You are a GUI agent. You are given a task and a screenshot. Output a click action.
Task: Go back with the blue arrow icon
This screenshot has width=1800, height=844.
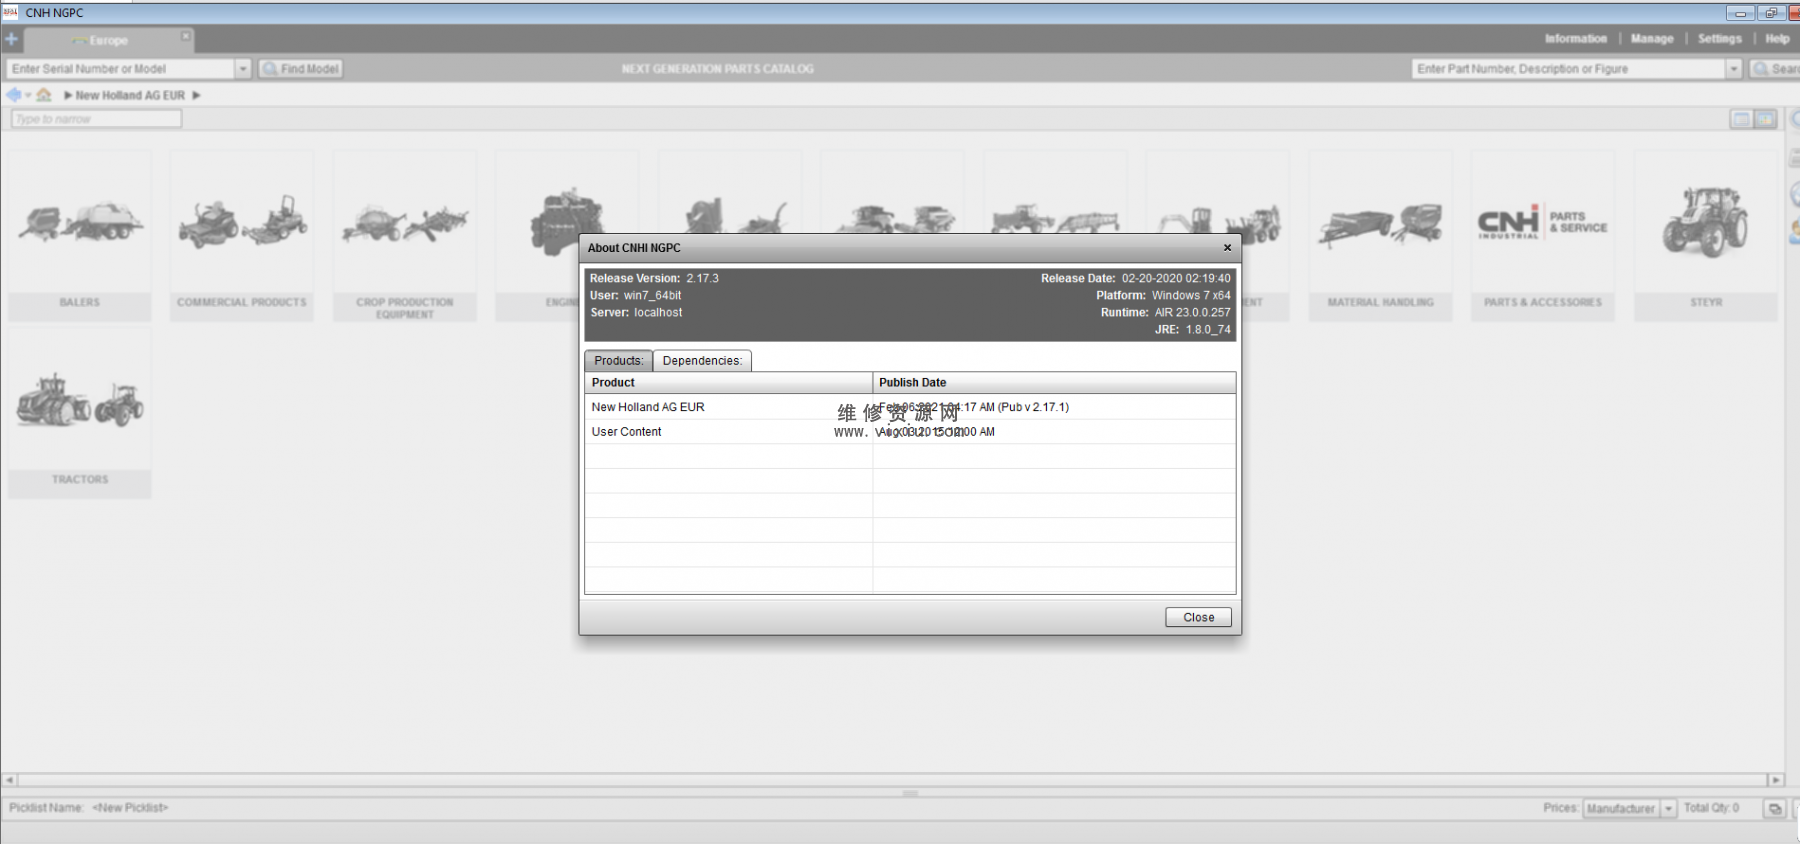coord(13,95)
